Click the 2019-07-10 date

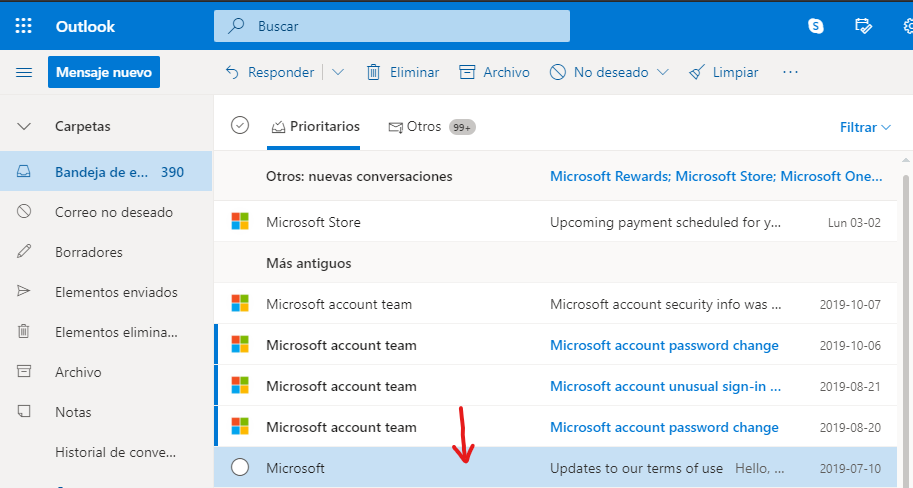850,468
